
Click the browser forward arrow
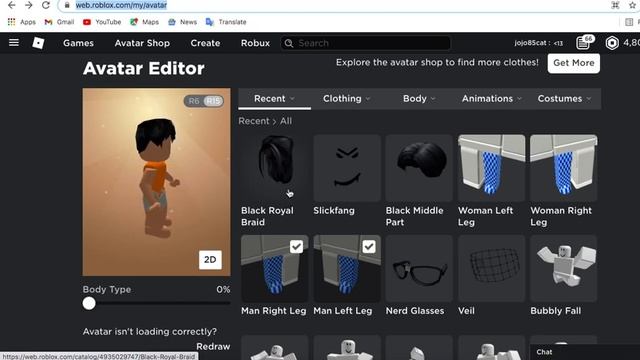click(29, 5)
